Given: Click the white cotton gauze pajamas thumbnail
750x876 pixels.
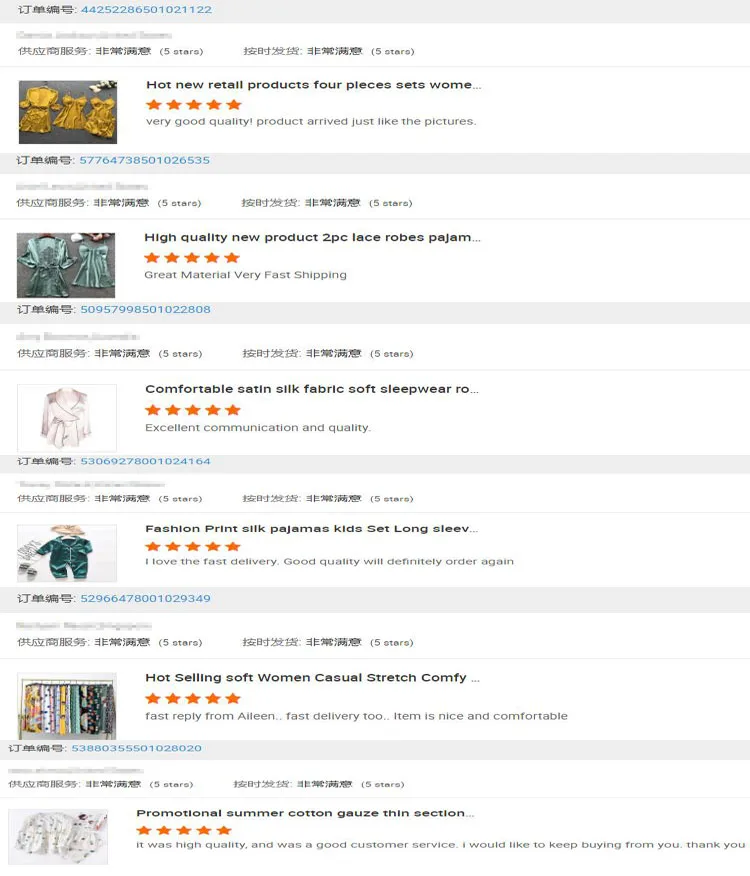Looking at the screenshot, I should pyautogui.click(x=58, y=837).
